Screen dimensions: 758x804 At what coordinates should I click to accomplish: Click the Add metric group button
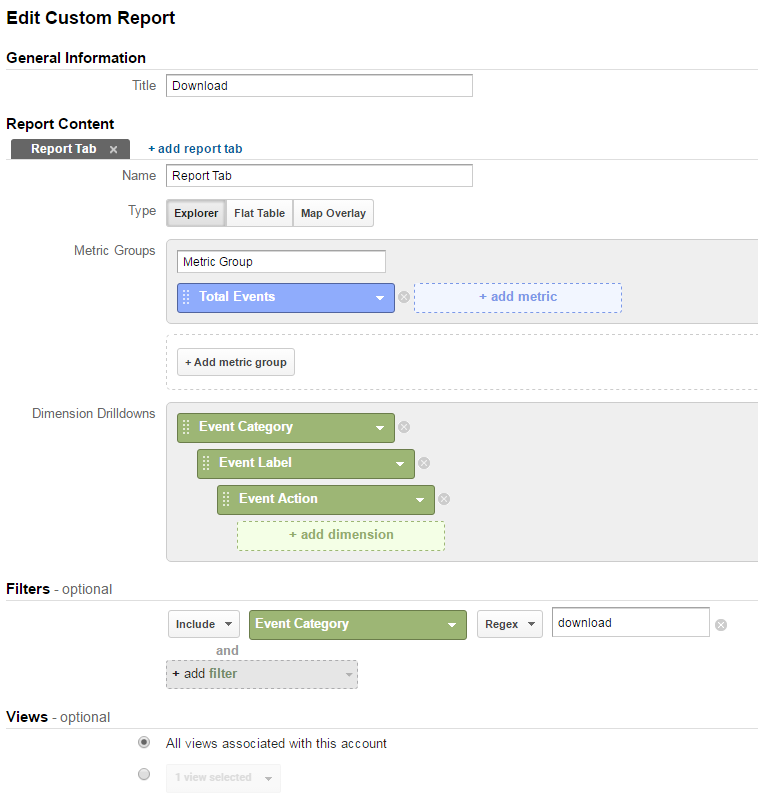point(236,362)
